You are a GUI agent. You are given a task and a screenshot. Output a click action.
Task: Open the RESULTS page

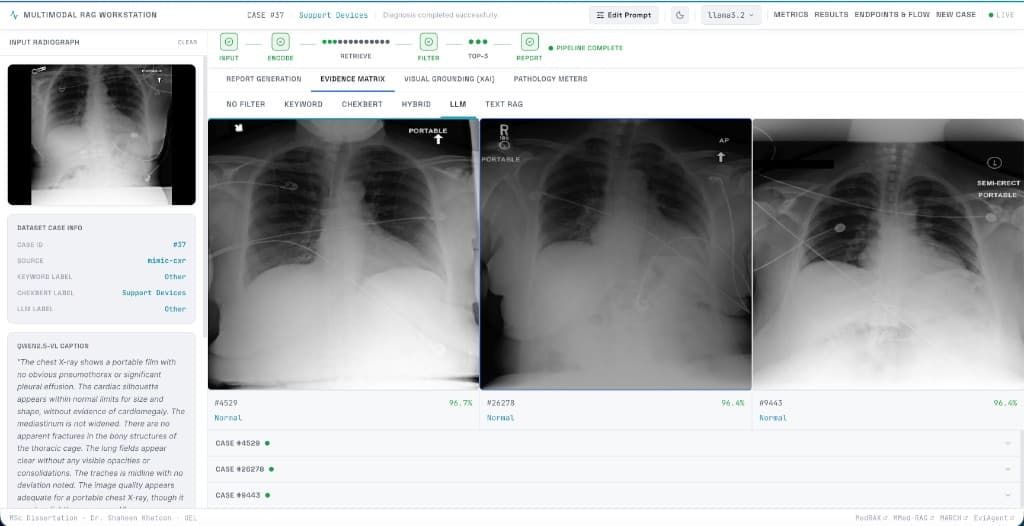pyautogui.click(x=831, y=14)
